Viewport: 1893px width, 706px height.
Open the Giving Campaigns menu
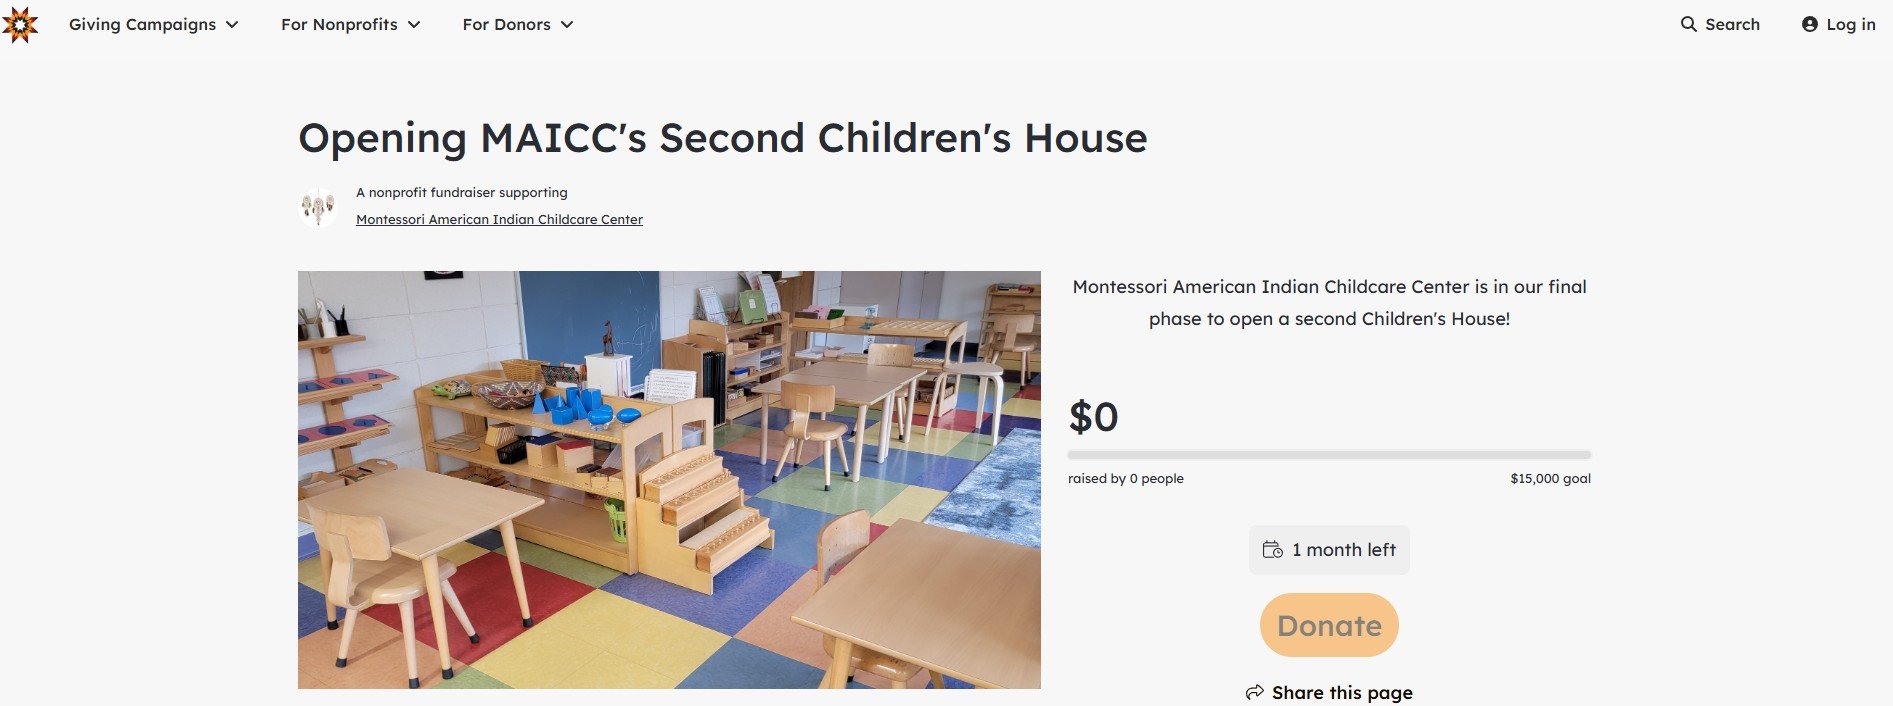[153, 24]
